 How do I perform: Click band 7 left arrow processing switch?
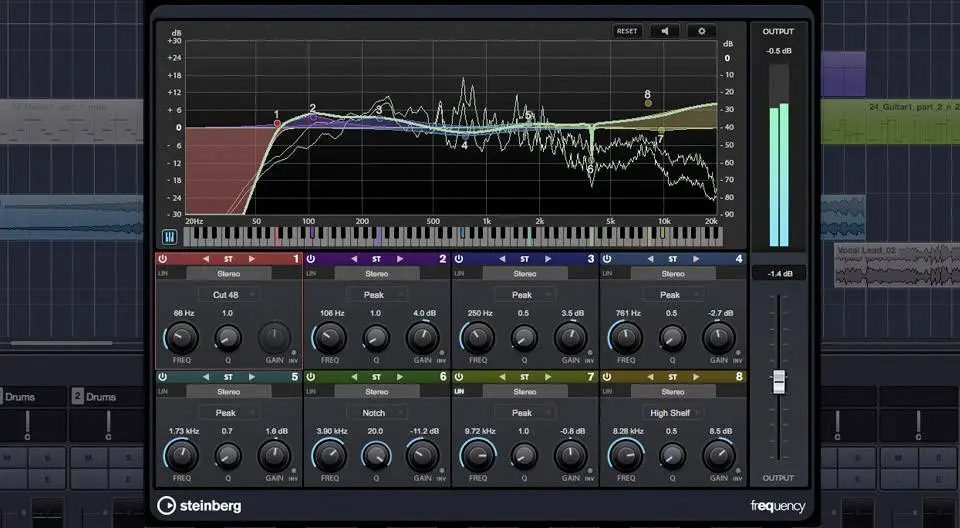[x=502, y=377]
